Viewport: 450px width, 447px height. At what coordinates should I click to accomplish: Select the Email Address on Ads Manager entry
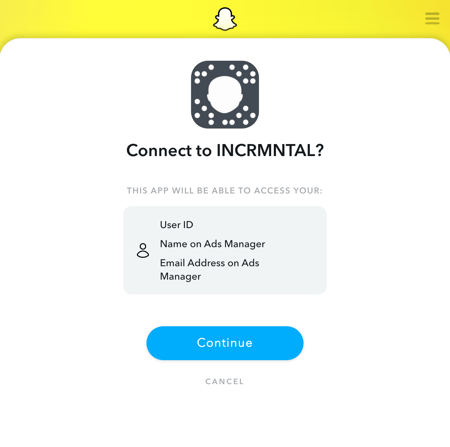click(210, 270)
